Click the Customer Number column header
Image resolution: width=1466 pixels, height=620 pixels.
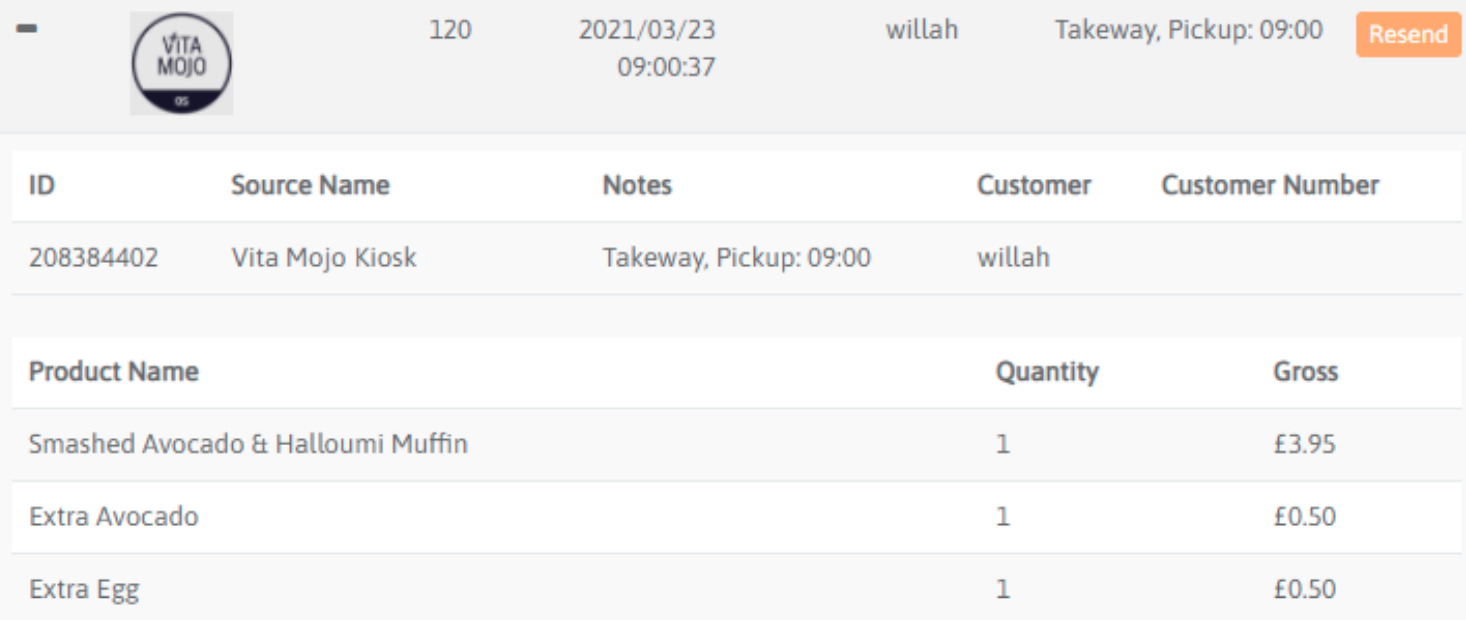[x=1270, y=185]
